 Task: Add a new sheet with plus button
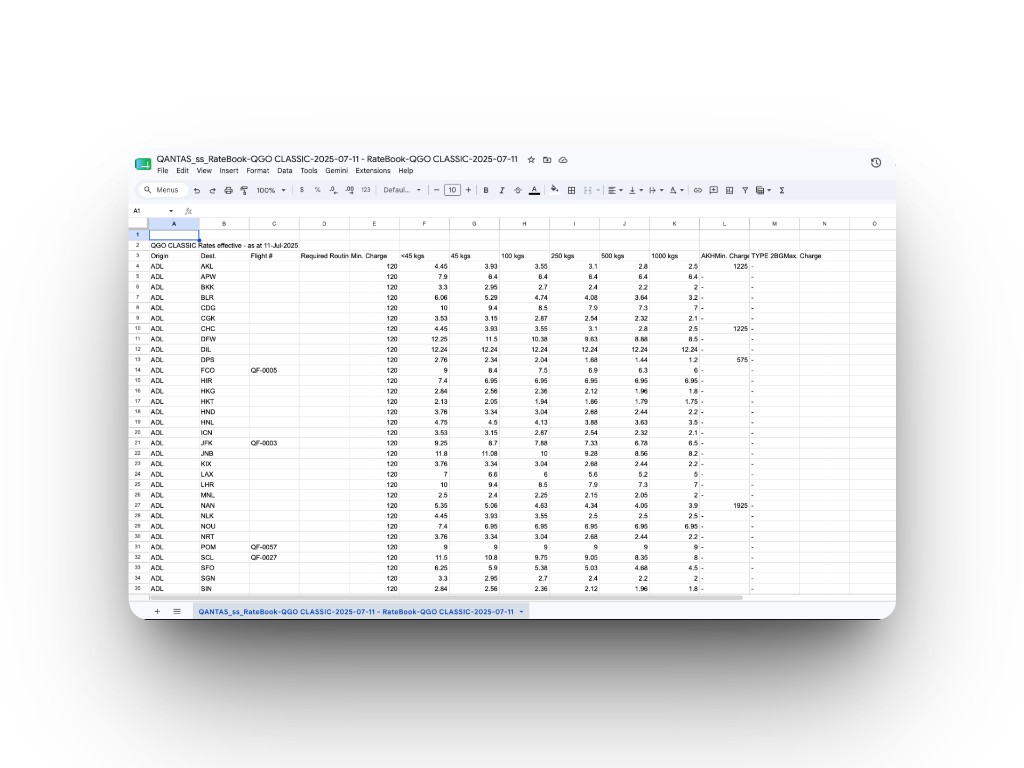pos(157,611)
